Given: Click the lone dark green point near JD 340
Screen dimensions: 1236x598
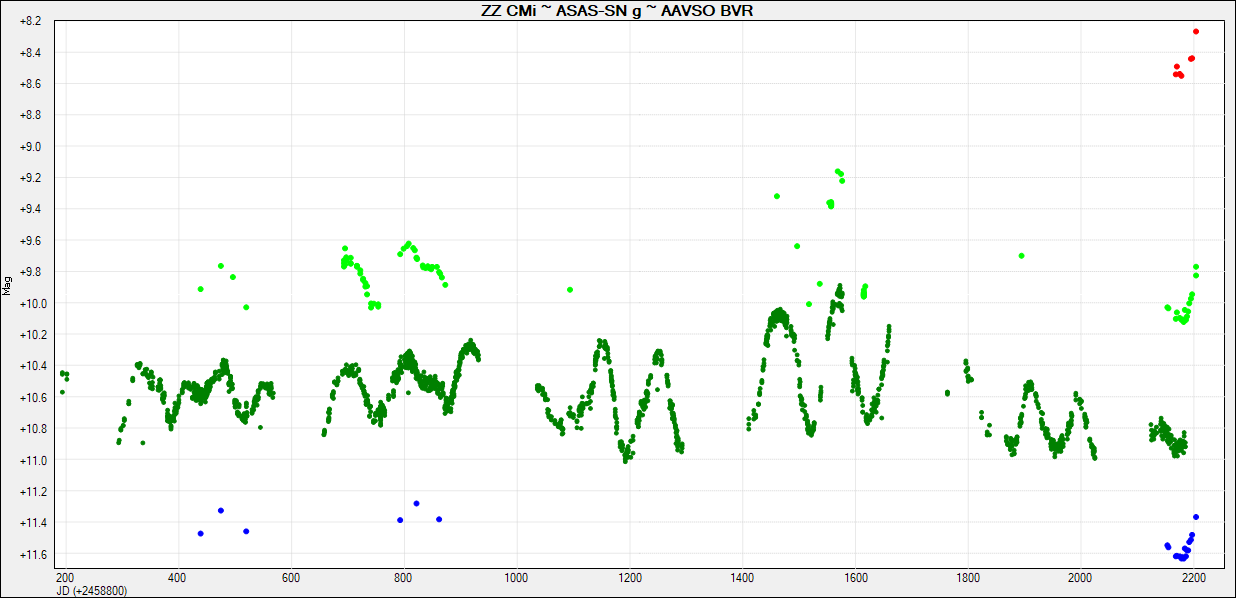Looking at the screenshot, I should pos(143,443).
